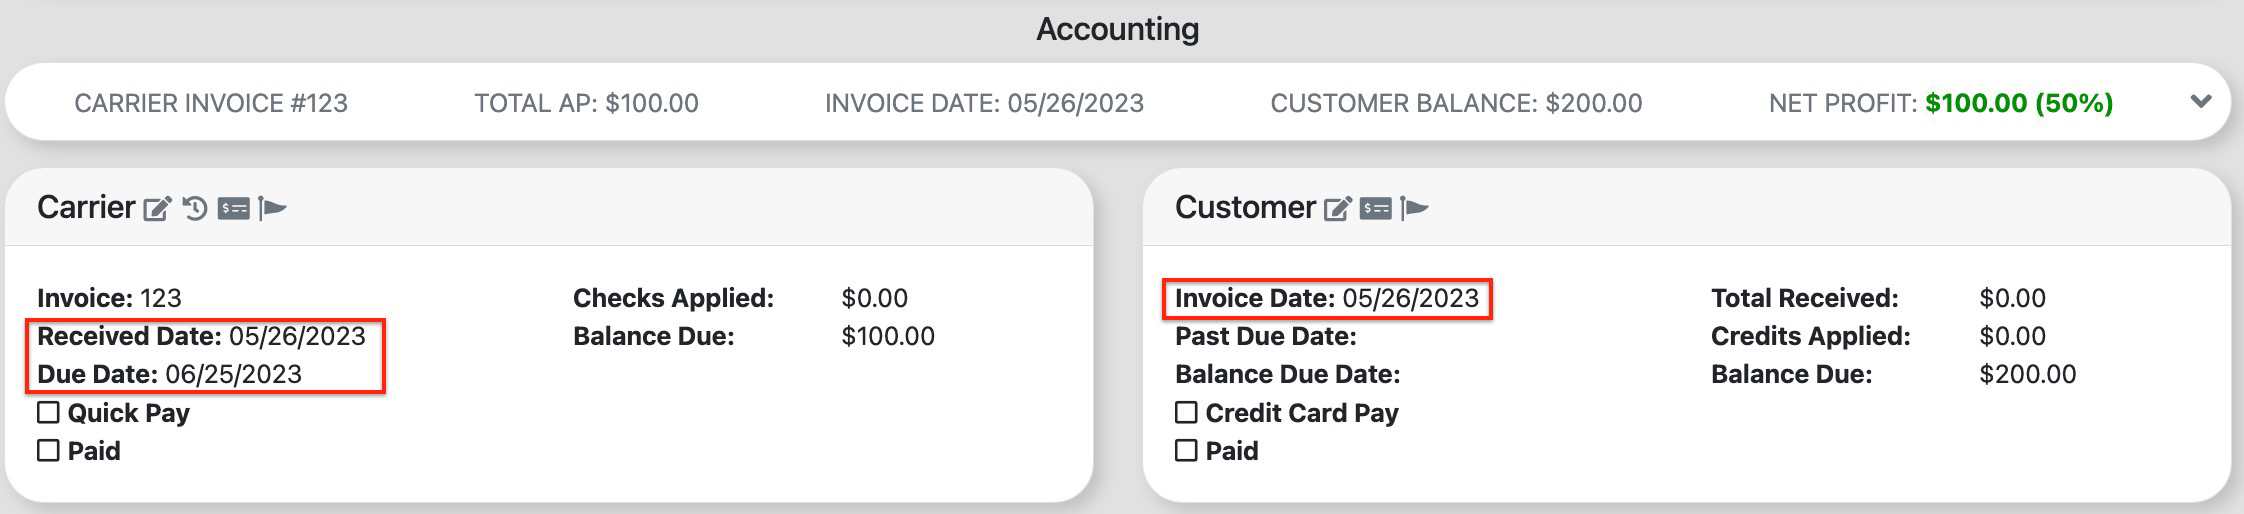Click the Customer Invoice Date 05/26/2023
This screenshot has width=2244, height=514.
[x=1327, y=298]
